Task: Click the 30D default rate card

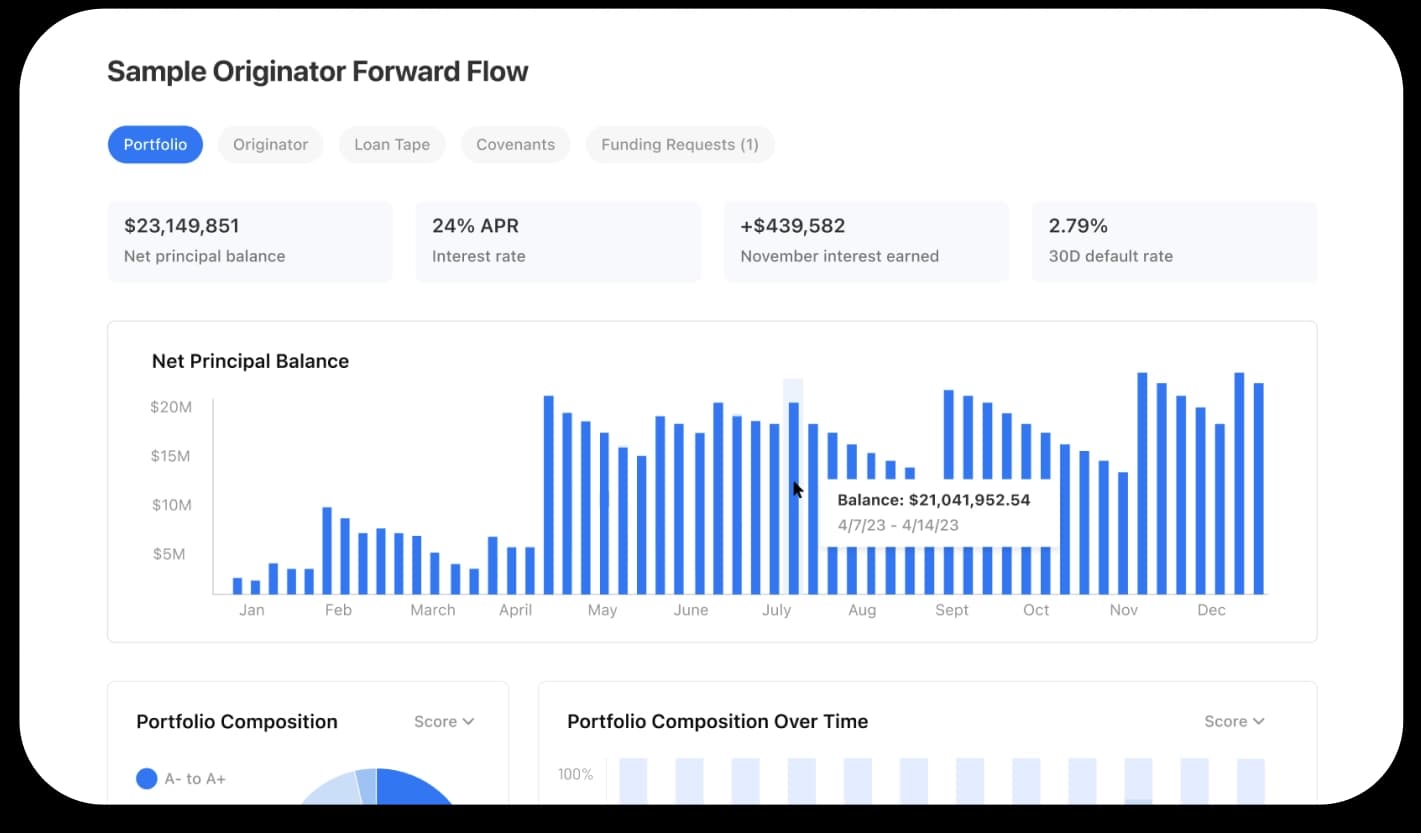Action: click(x=1173, y=241)
